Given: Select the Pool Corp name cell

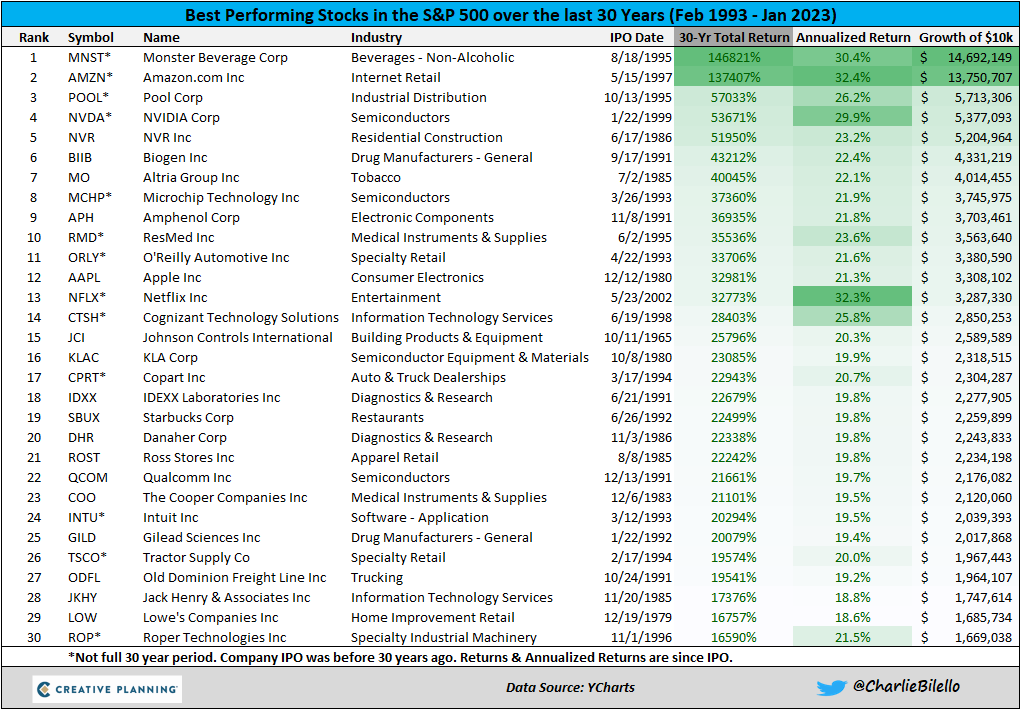Looking at the screenshot, I should click(173, 98).
